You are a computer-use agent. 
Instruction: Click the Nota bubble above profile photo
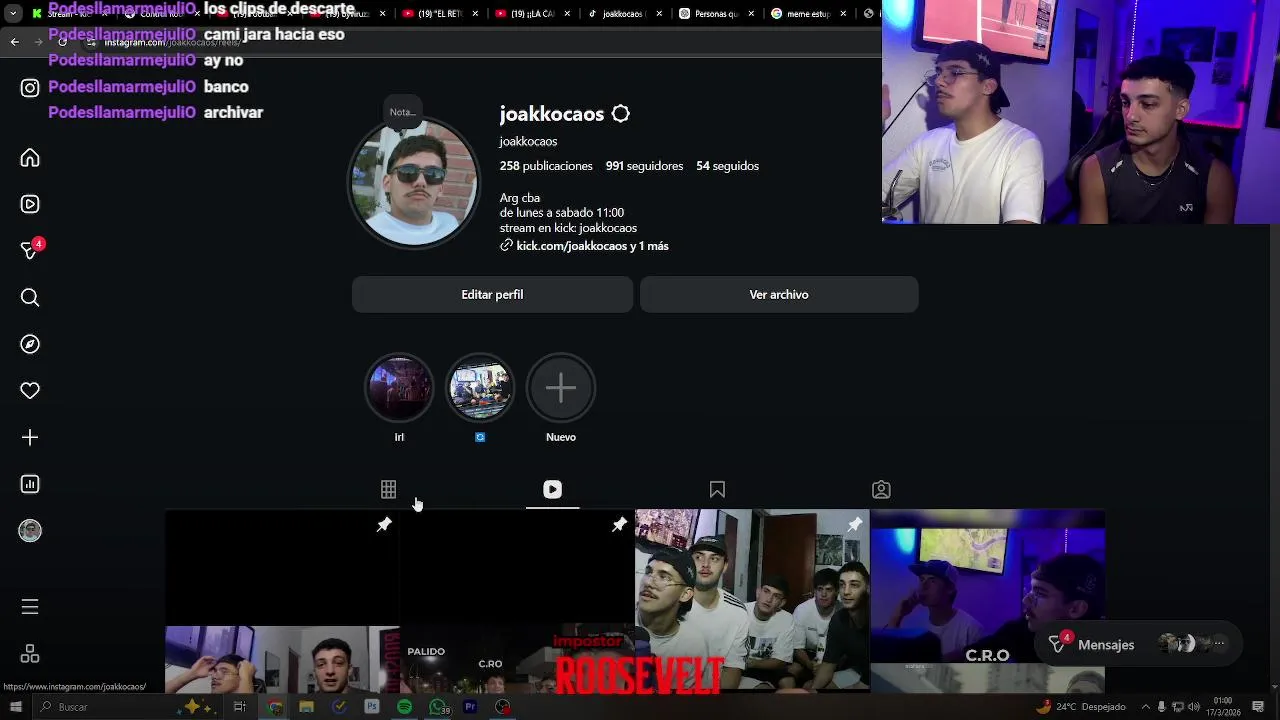click(402, 112)
